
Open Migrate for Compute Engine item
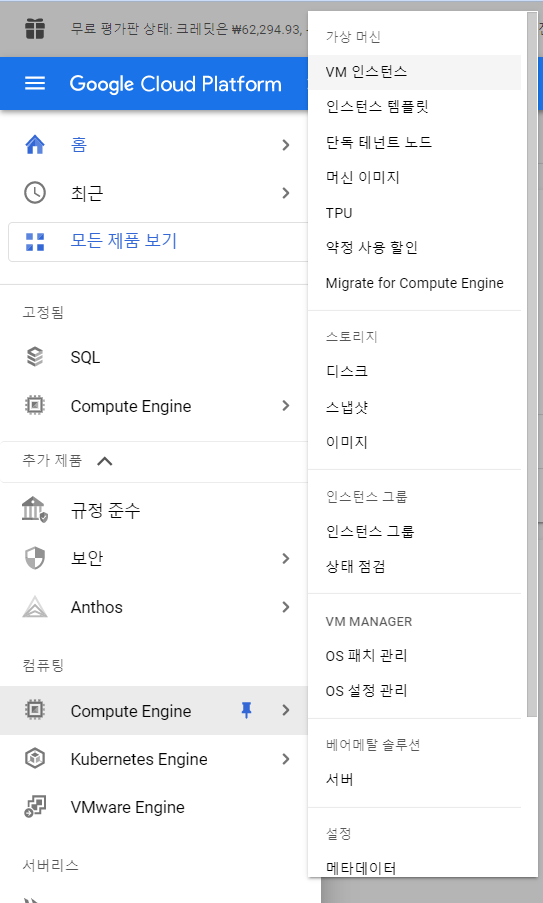[415, 283]
